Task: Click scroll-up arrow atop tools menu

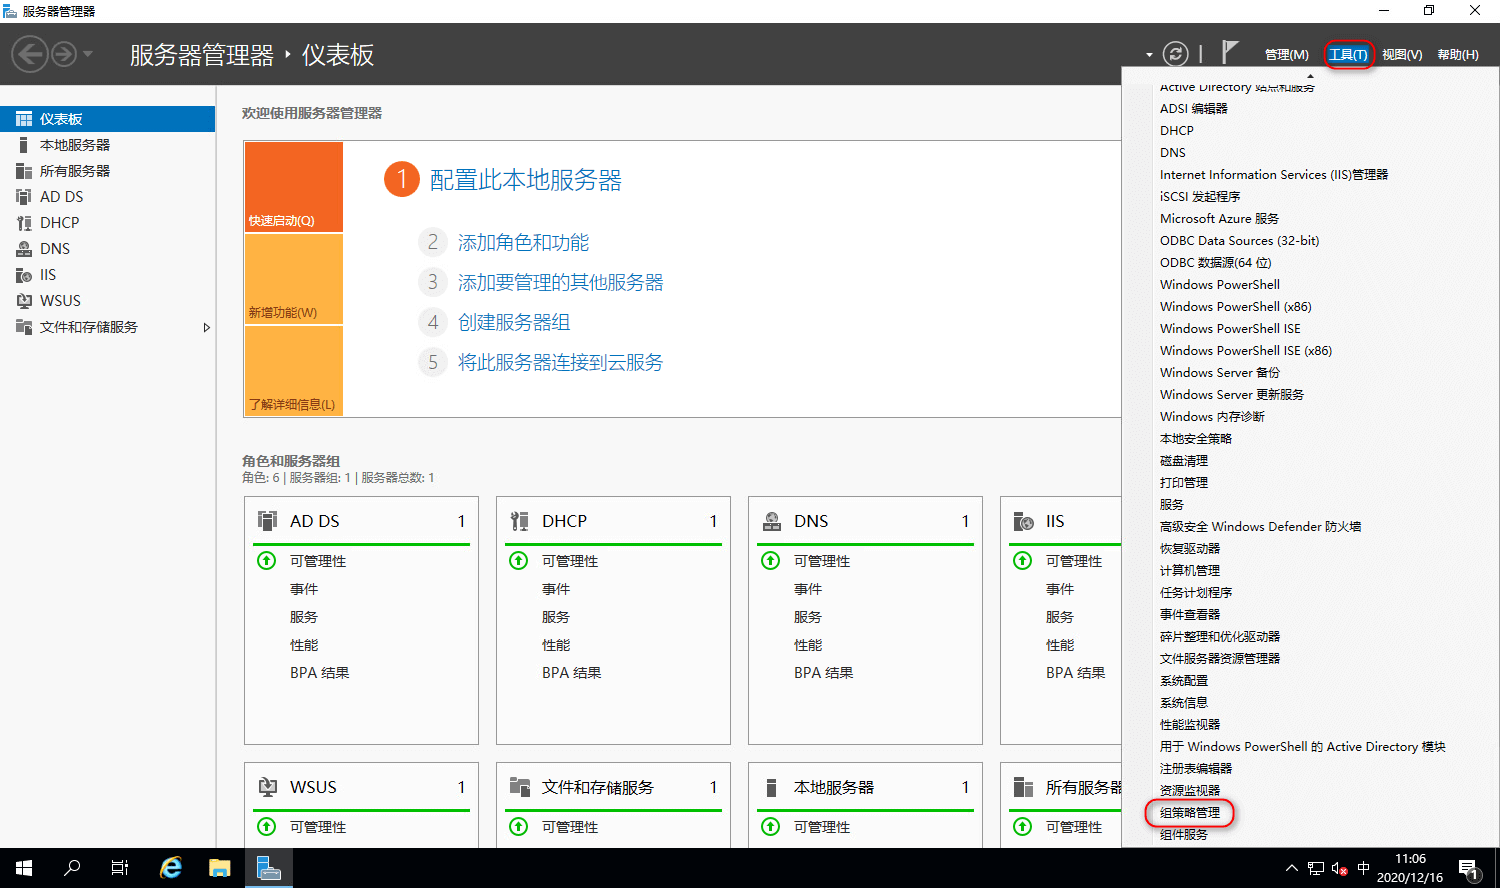Action: click(x=1310, y=76)
